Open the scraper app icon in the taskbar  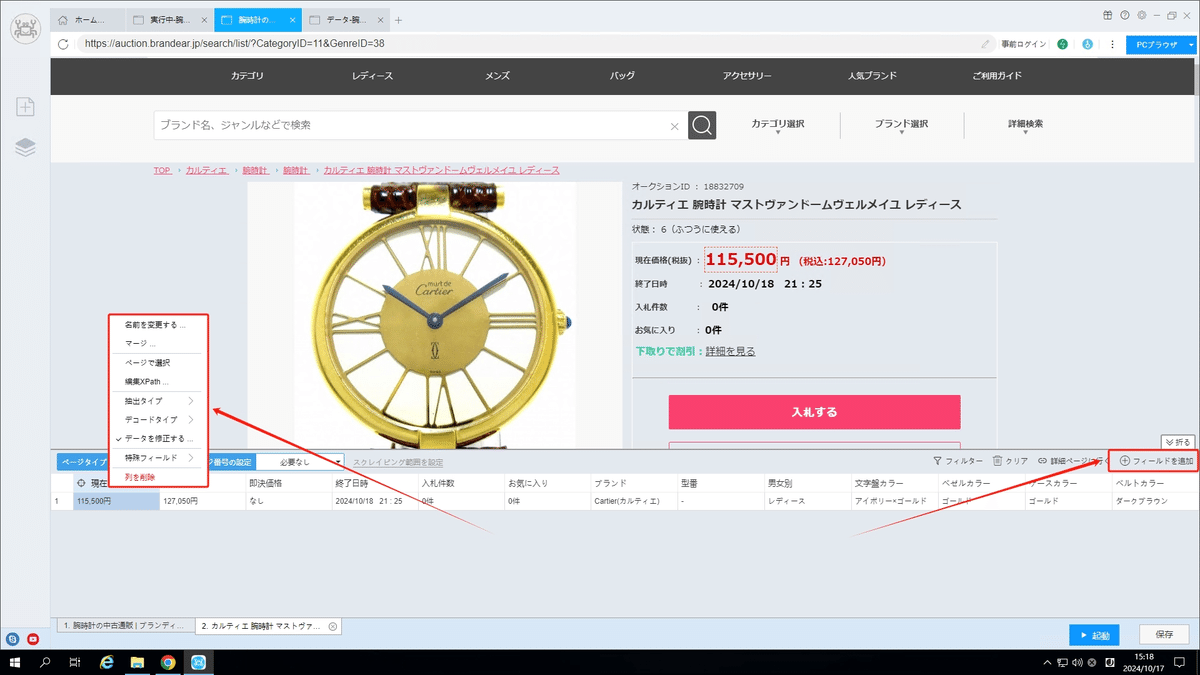pos(198,662)
